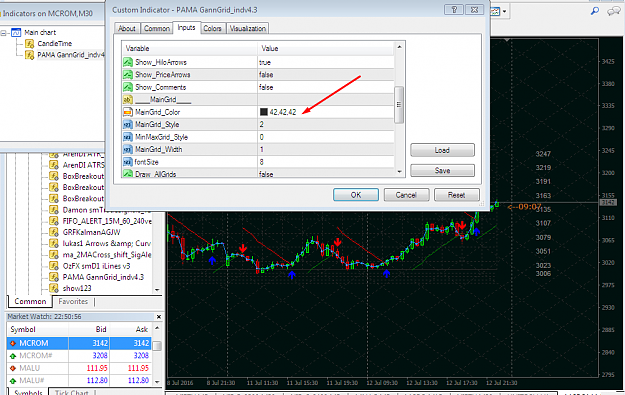Select lukas1 Arrows & Curv indicator icon
This screenshot has width=625, height=395.
(54, 243)
